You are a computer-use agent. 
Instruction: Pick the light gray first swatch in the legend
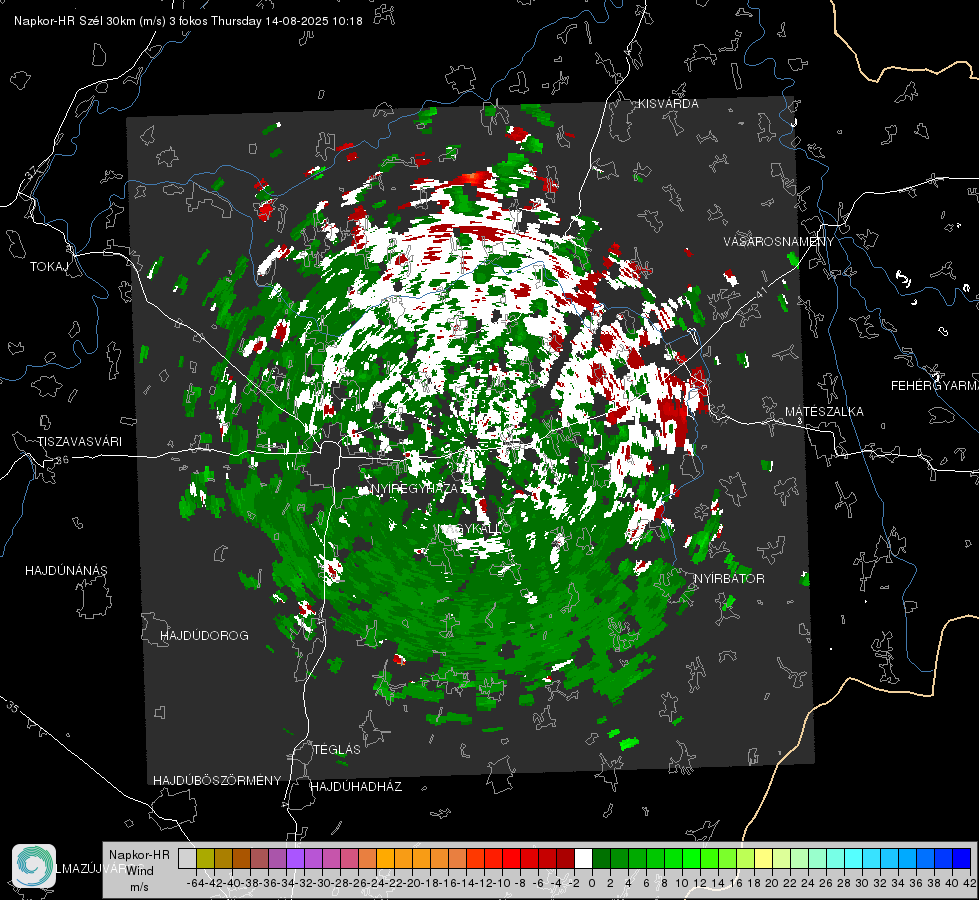[187, 858]
